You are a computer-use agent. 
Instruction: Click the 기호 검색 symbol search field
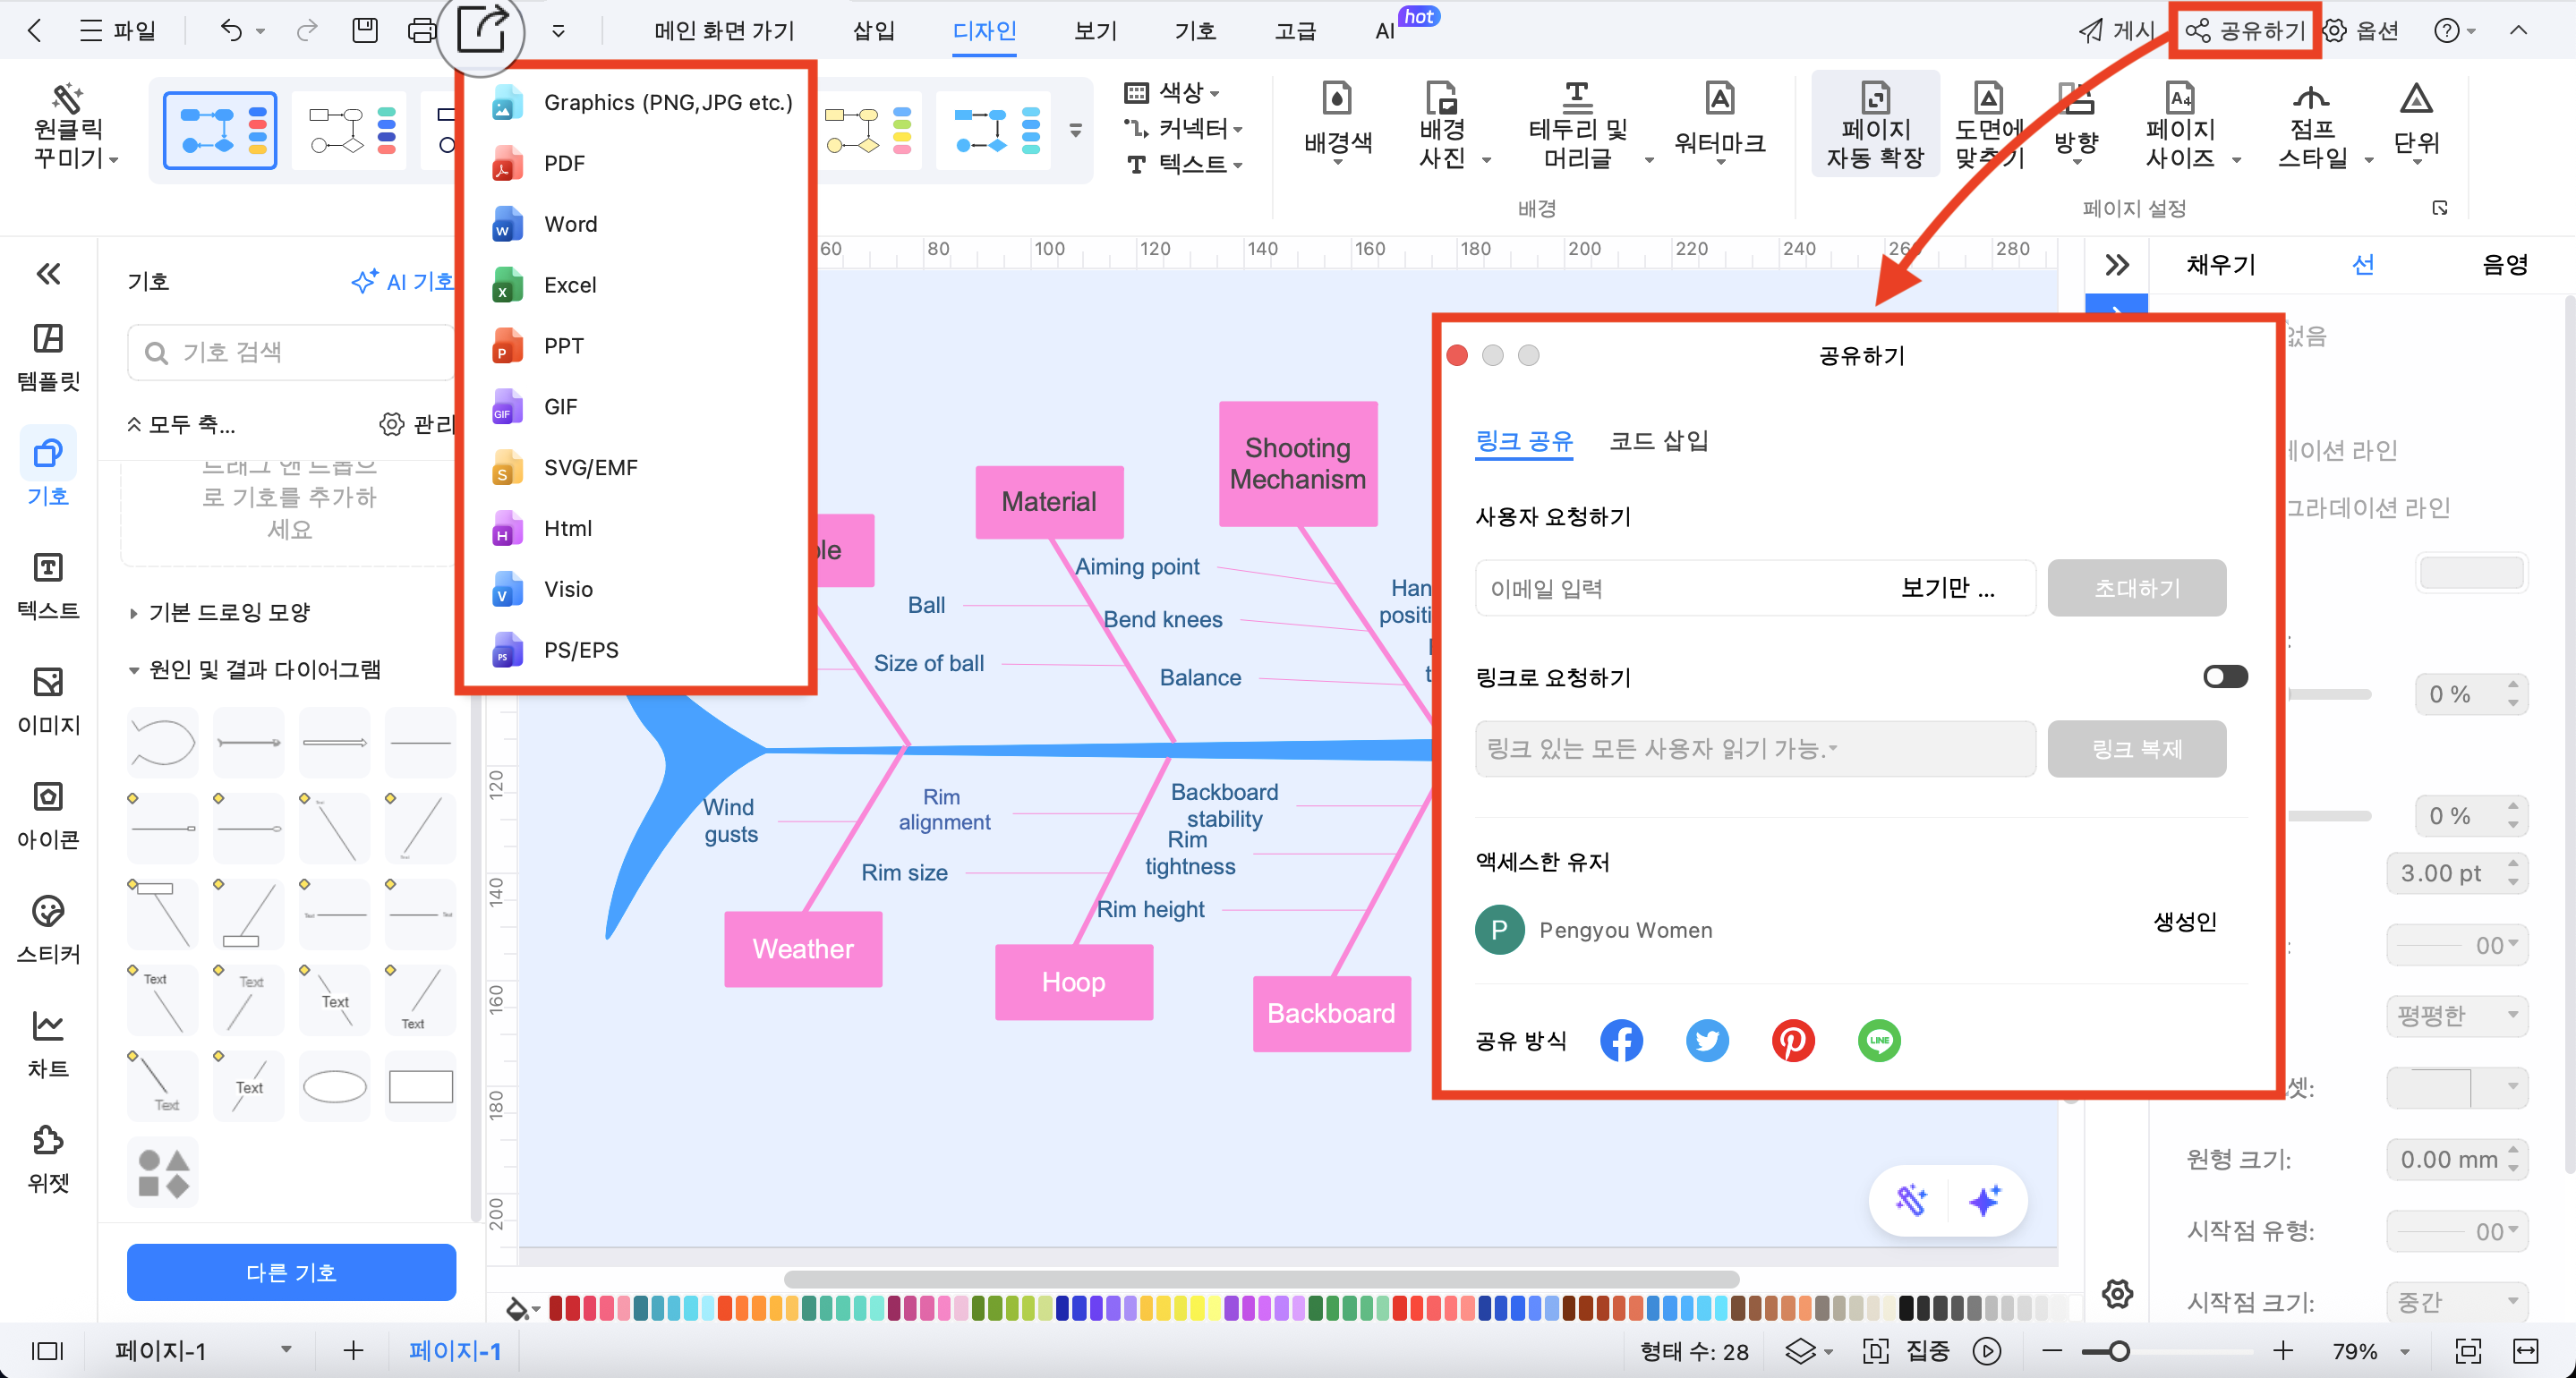(291, 352)
